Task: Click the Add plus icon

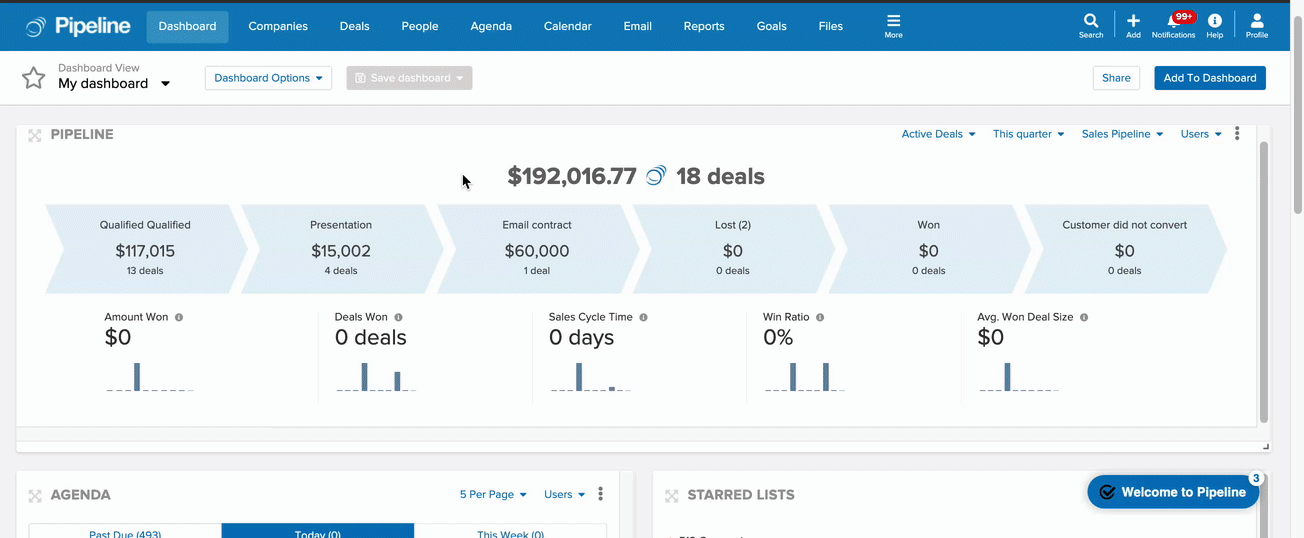Action: [1133, 20]
